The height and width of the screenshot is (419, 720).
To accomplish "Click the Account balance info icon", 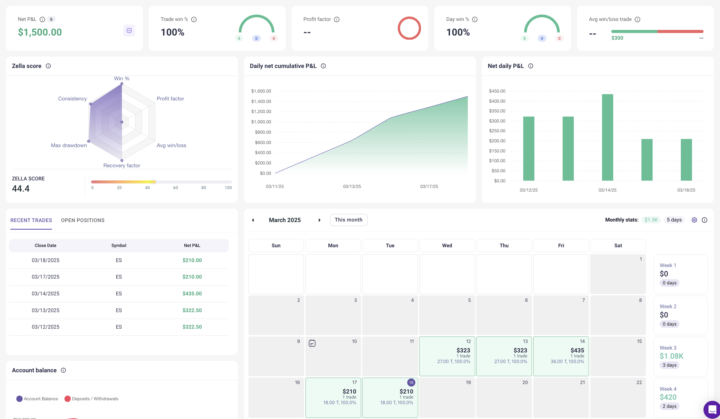I will coord(62,370).
